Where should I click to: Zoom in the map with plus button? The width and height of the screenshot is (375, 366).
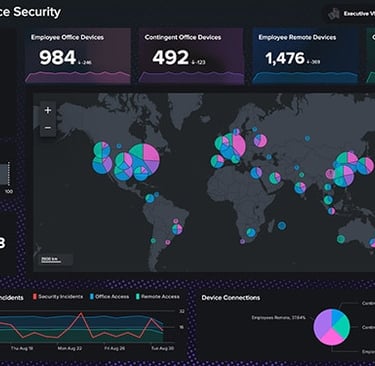[48, 110]
